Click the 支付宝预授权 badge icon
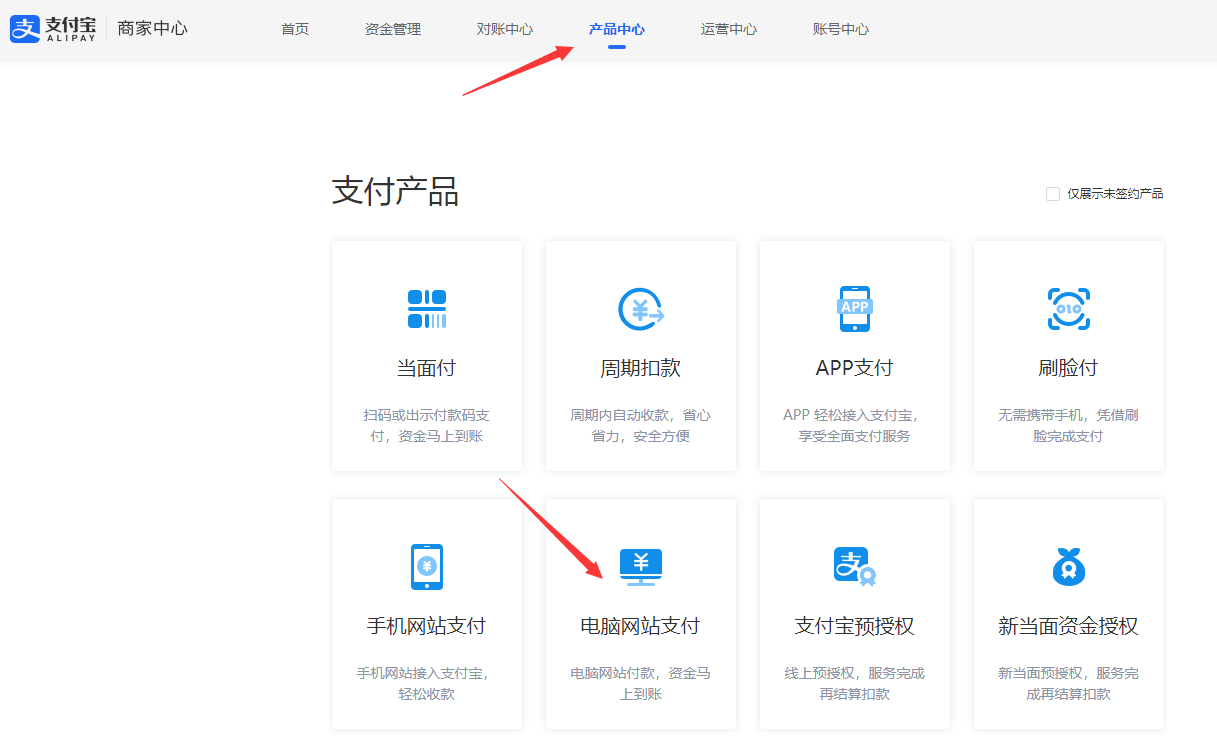 tap(855, 567)
